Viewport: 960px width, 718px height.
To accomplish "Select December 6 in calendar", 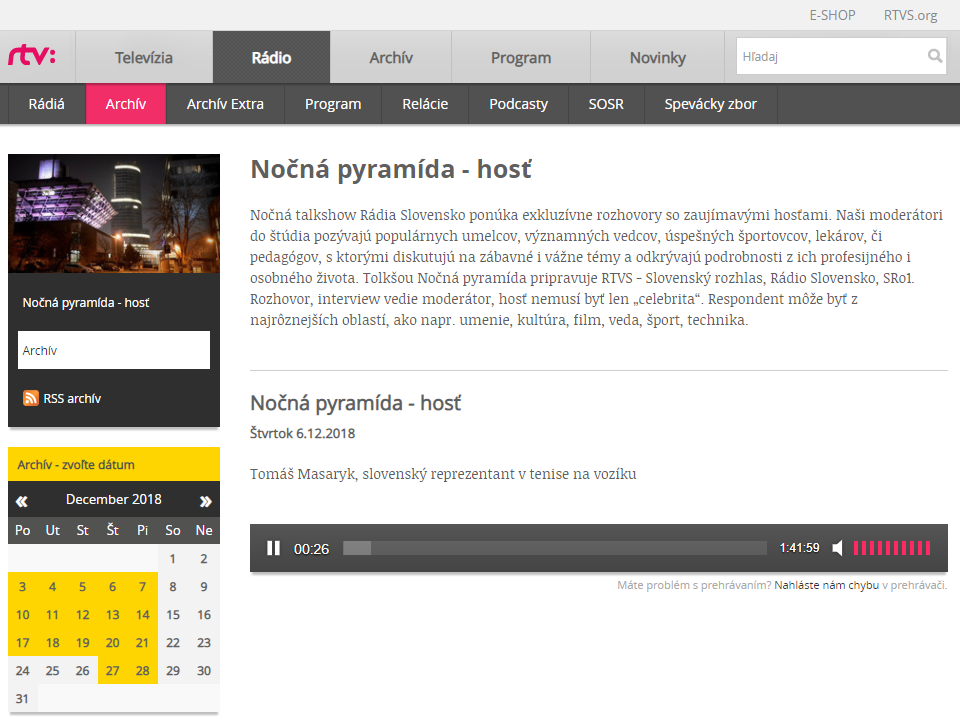I will [x=113, y=586].
